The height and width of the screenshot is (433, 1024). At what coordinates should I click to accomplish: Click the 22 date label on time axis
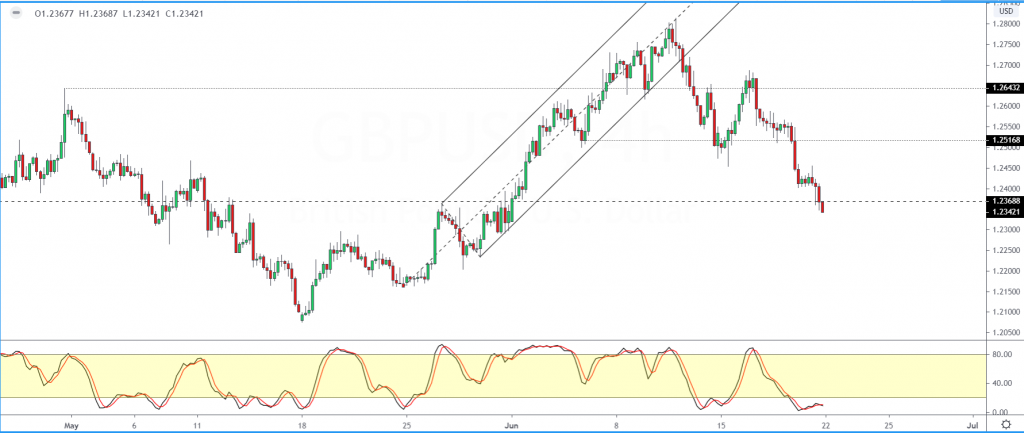825,425
